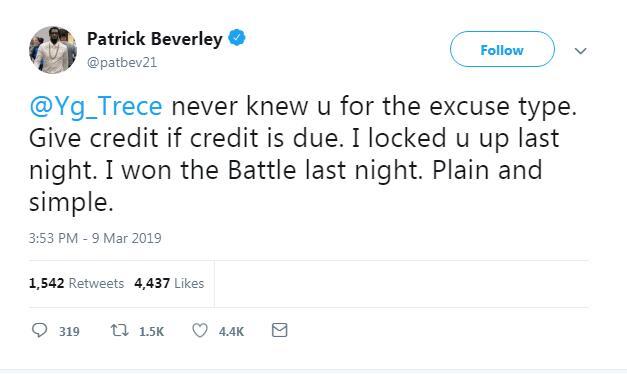Click the @patbev21 handle
This screenshot has width=627, height=374.
(122, 63)
